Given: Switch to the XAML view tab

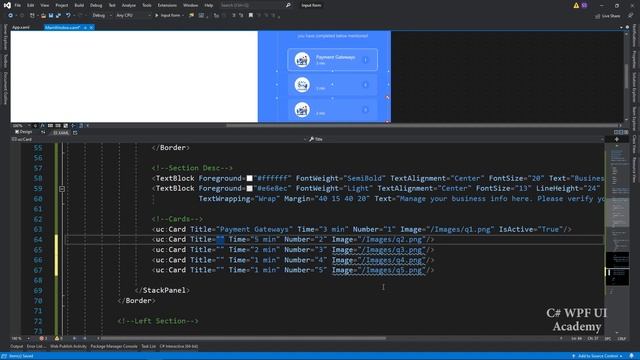Looking at the screenshot, I should pos(60,133).
